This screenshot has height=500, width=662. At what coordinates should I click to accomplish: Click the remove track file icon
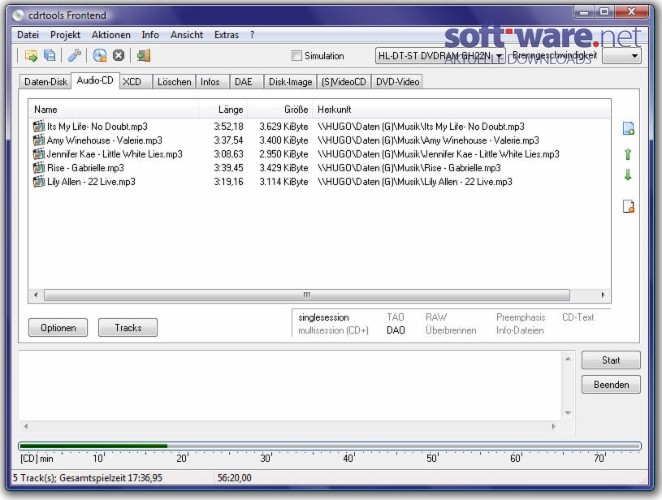pyautogui.click(x=628, y=207)
